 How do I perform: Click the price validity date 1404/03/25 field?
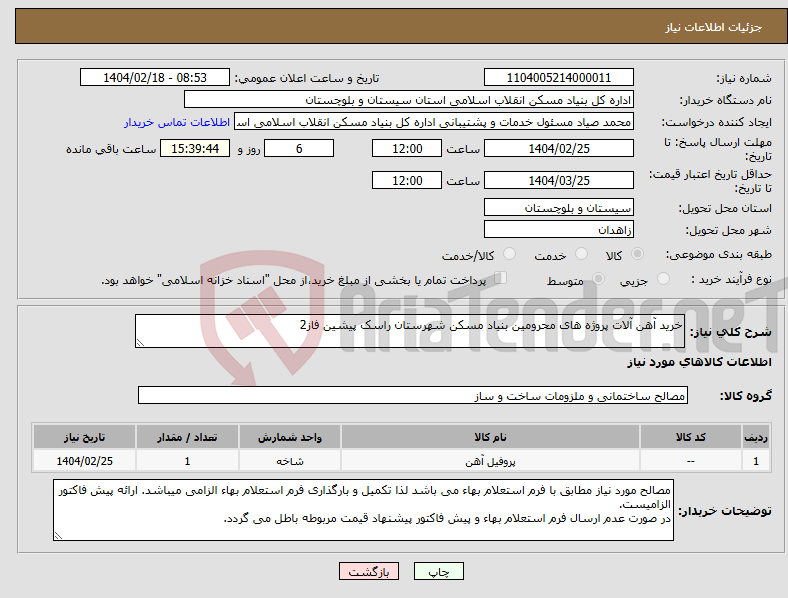tap(558, 180)
